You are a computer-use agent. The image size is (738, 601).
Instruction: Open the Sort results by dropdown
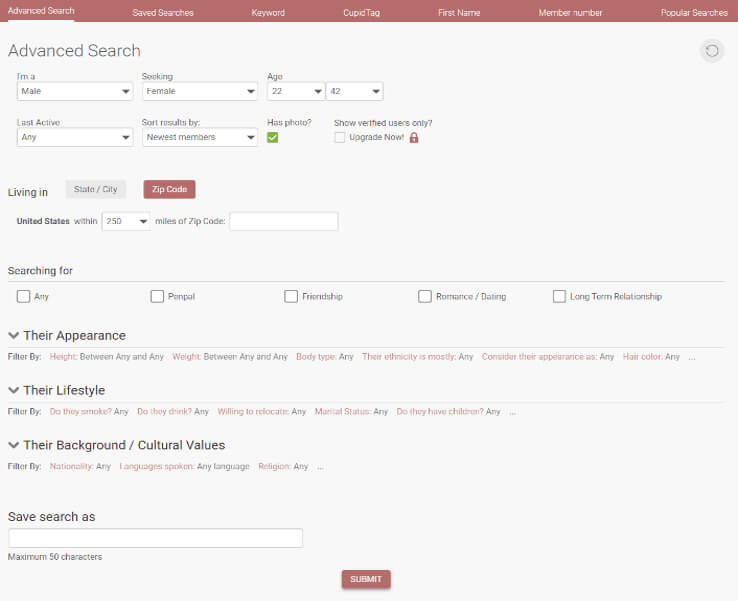pos(199,137)
